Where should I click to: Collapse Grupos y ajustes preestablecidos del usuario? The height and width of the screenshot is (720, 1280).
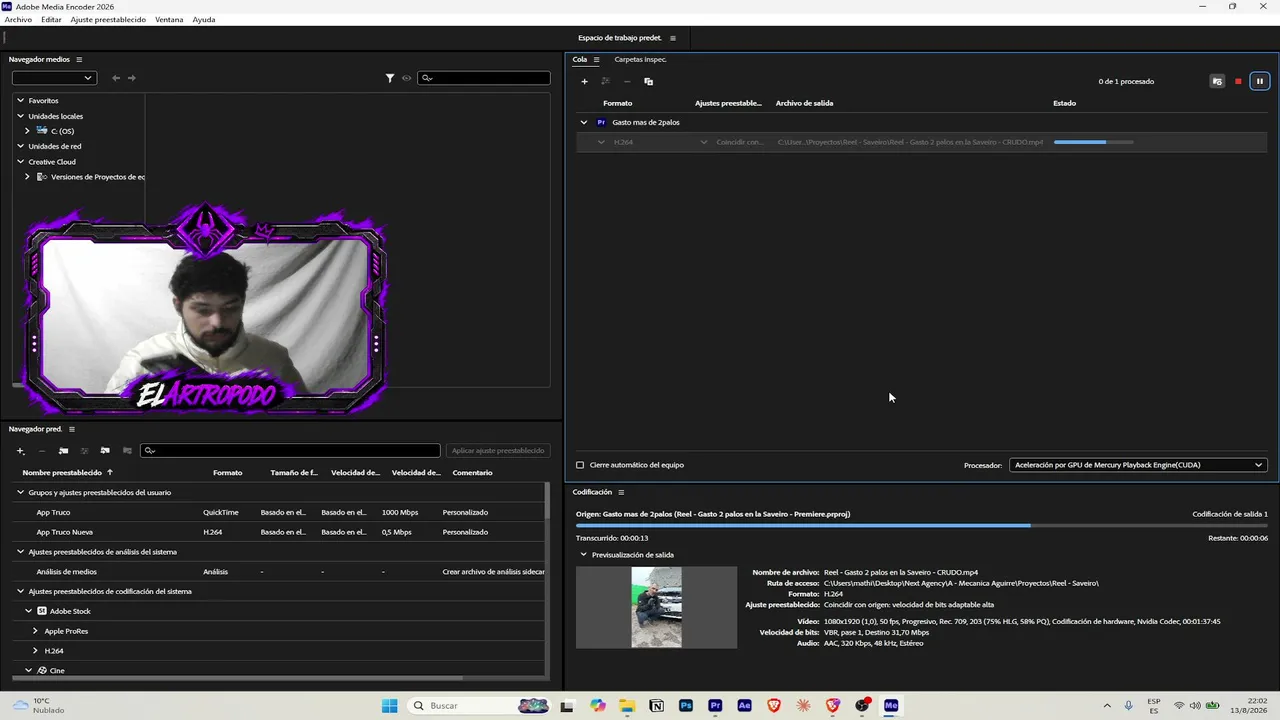point(20,493)
